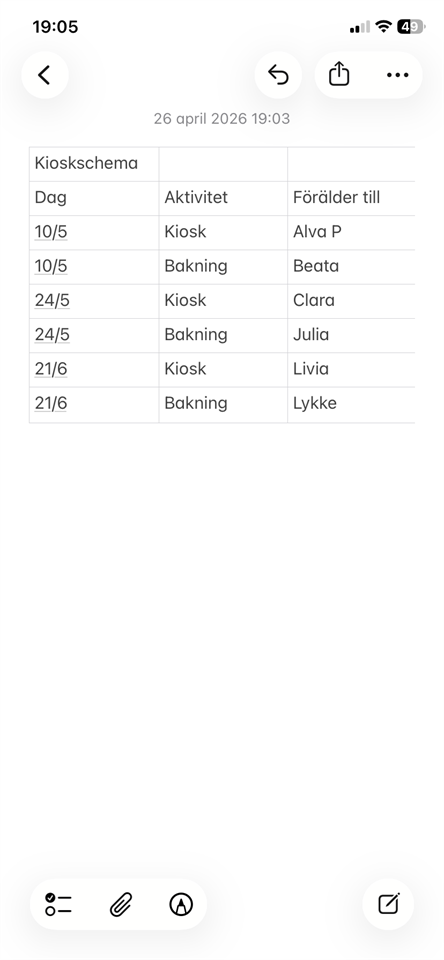Tap the Dag header cell
This screenshot has width=444, height=960.
pyautogui.click(x=94, y=198)
